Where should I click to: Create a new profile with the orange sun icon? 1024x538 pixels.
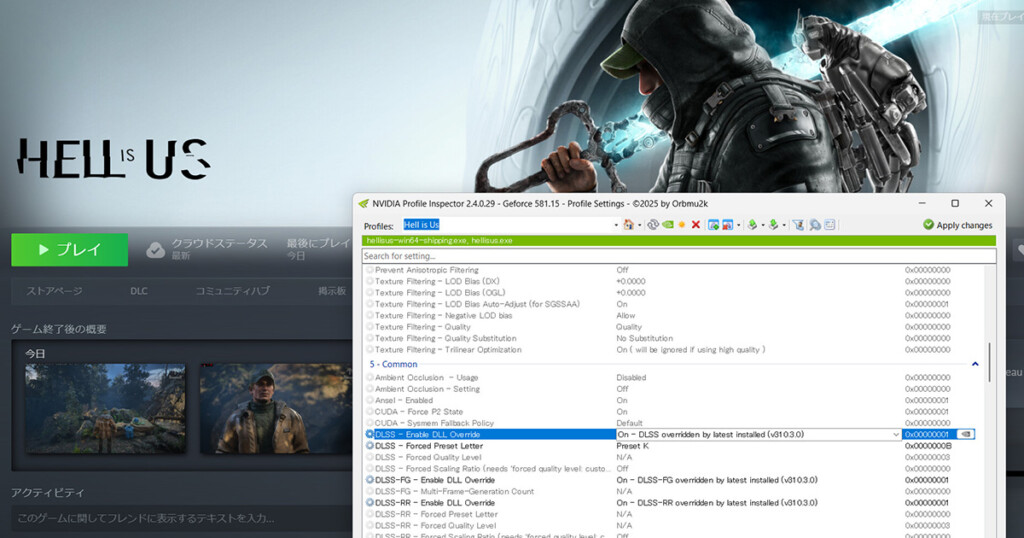pos(682,225)
